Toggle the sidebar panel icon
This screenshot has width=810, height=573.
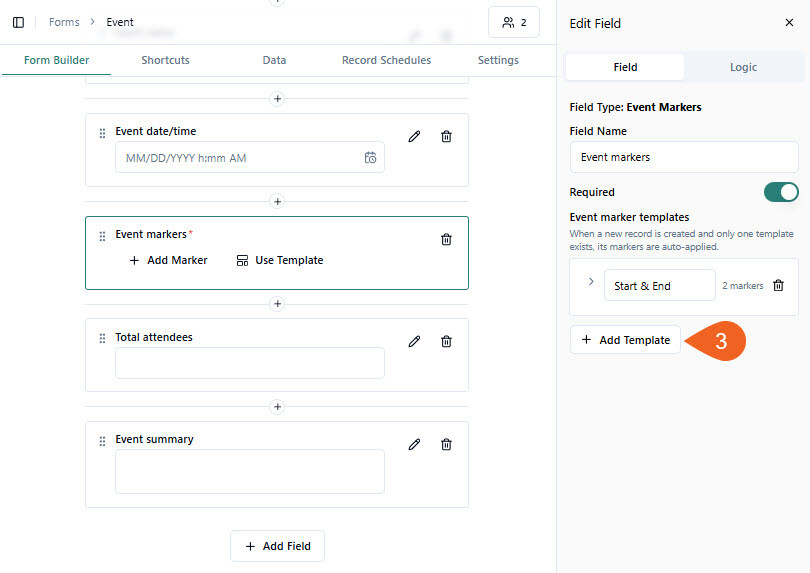[19, 22]
